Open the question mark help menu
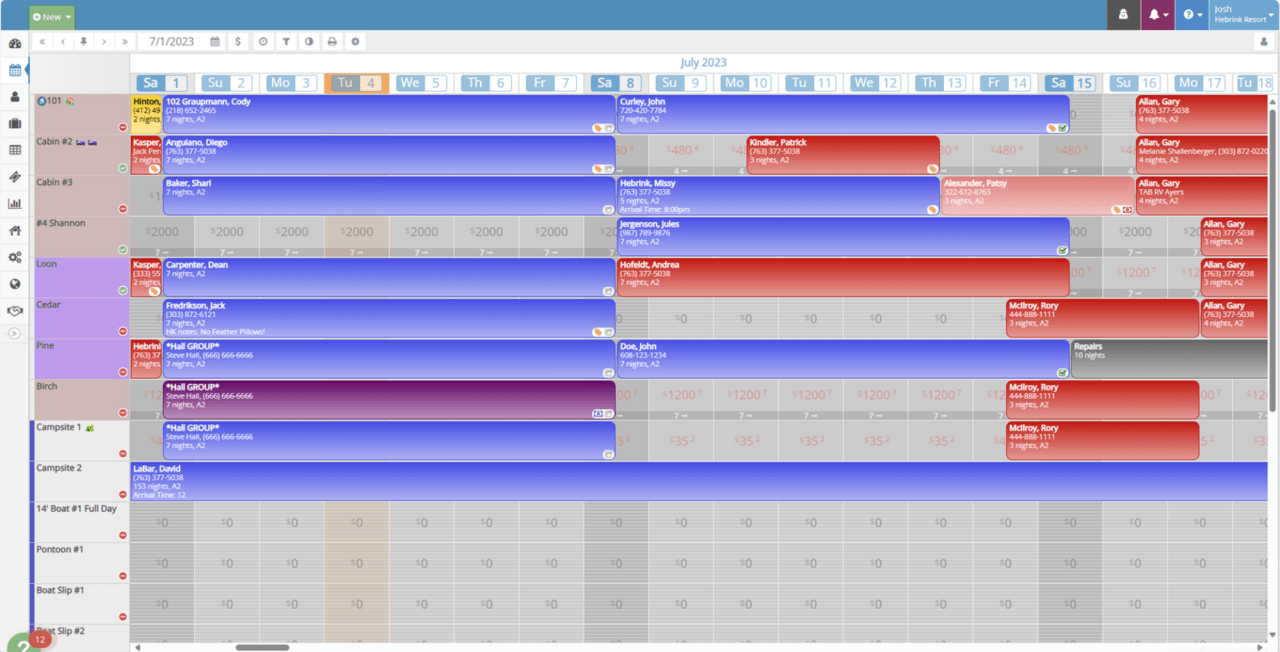 [x=1189, y=14]
